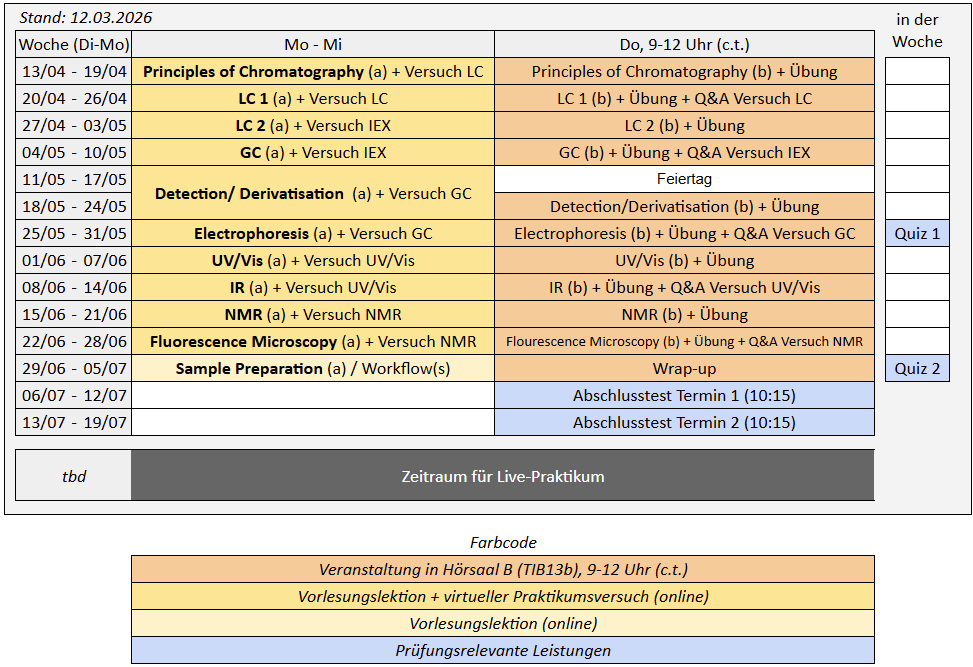Click the Feiertag cell
Image resolution: width=973 pixels, height=667 pixels.
(x=684, y=179)
